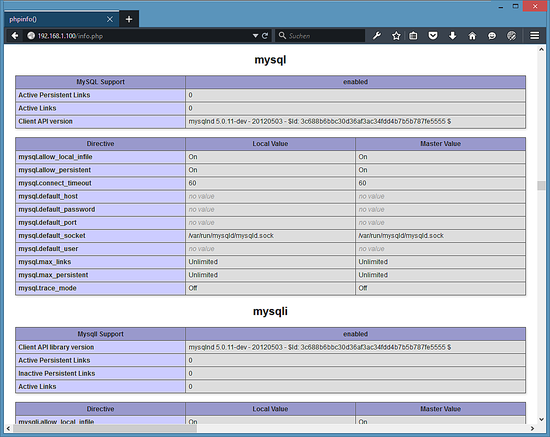Click mysql.default_password directive
Image resolution: width=550 pixels, height=437 pixels.
pos(57,209)
